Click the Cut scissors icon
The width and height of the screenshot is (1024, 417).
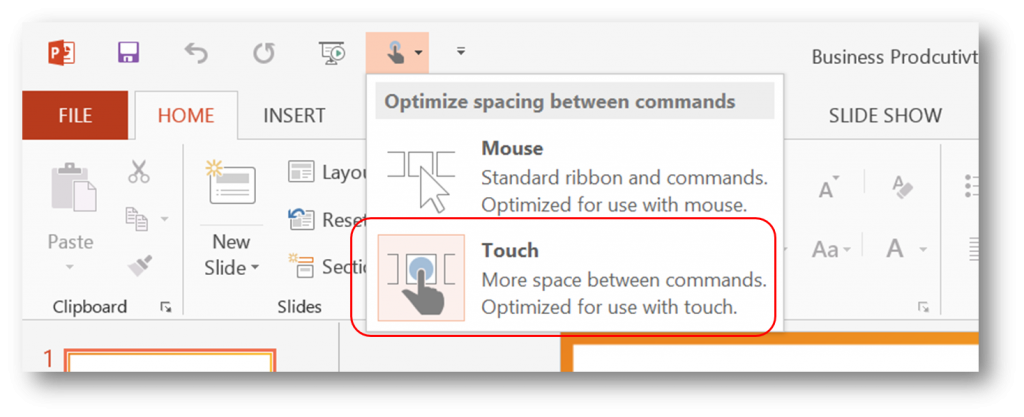[138, 172]
